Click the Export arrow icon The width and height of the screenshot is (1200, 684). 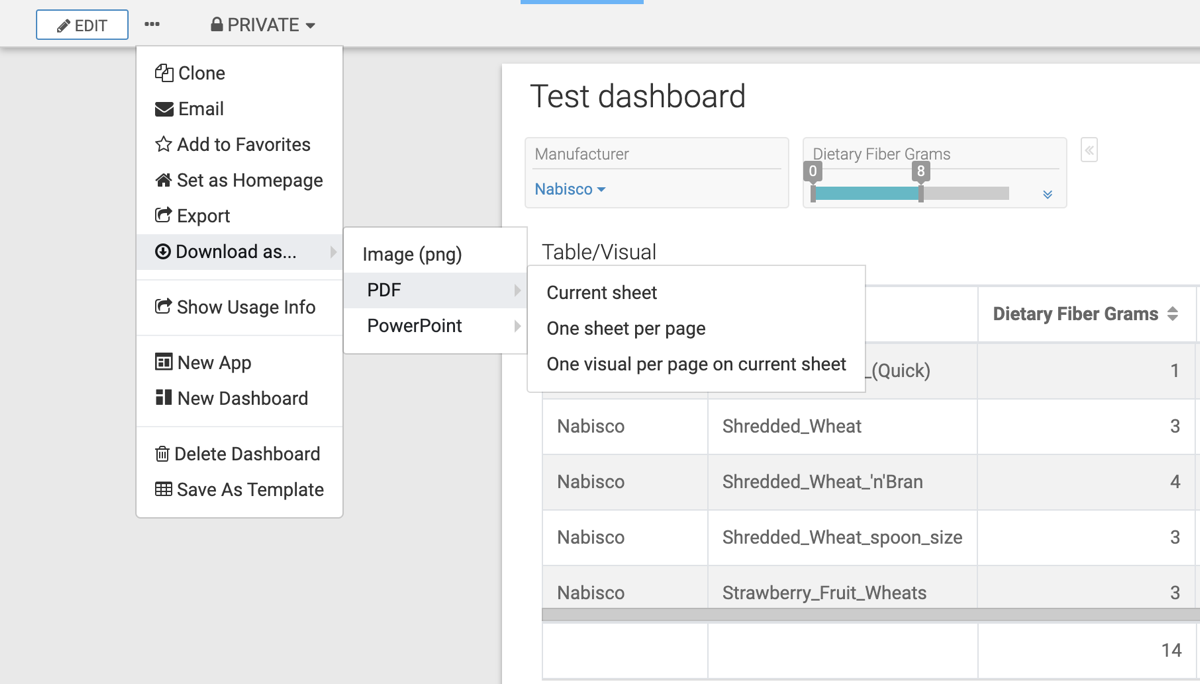[163, 216]
